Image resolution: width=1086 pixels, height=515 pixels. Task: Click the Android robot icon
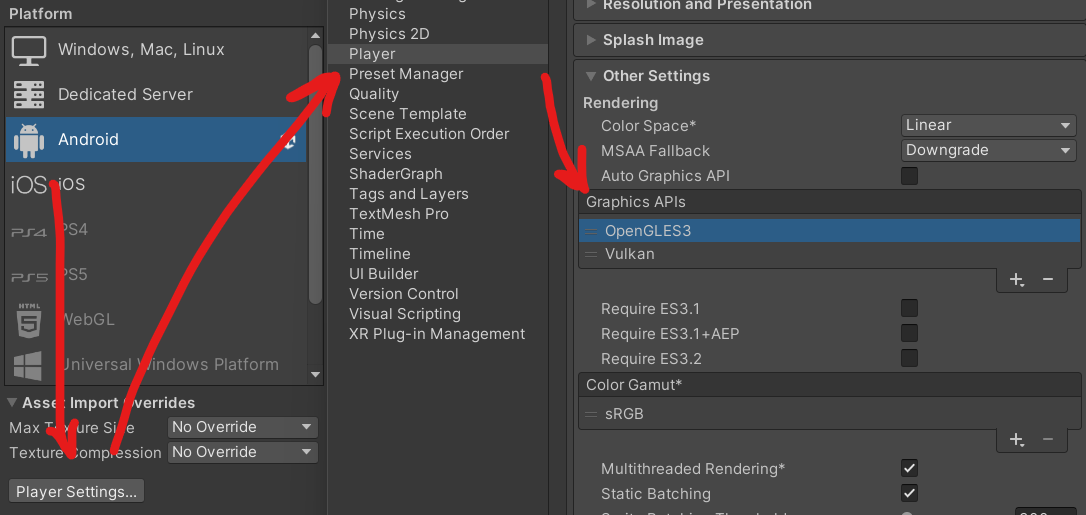click(28, 140)
